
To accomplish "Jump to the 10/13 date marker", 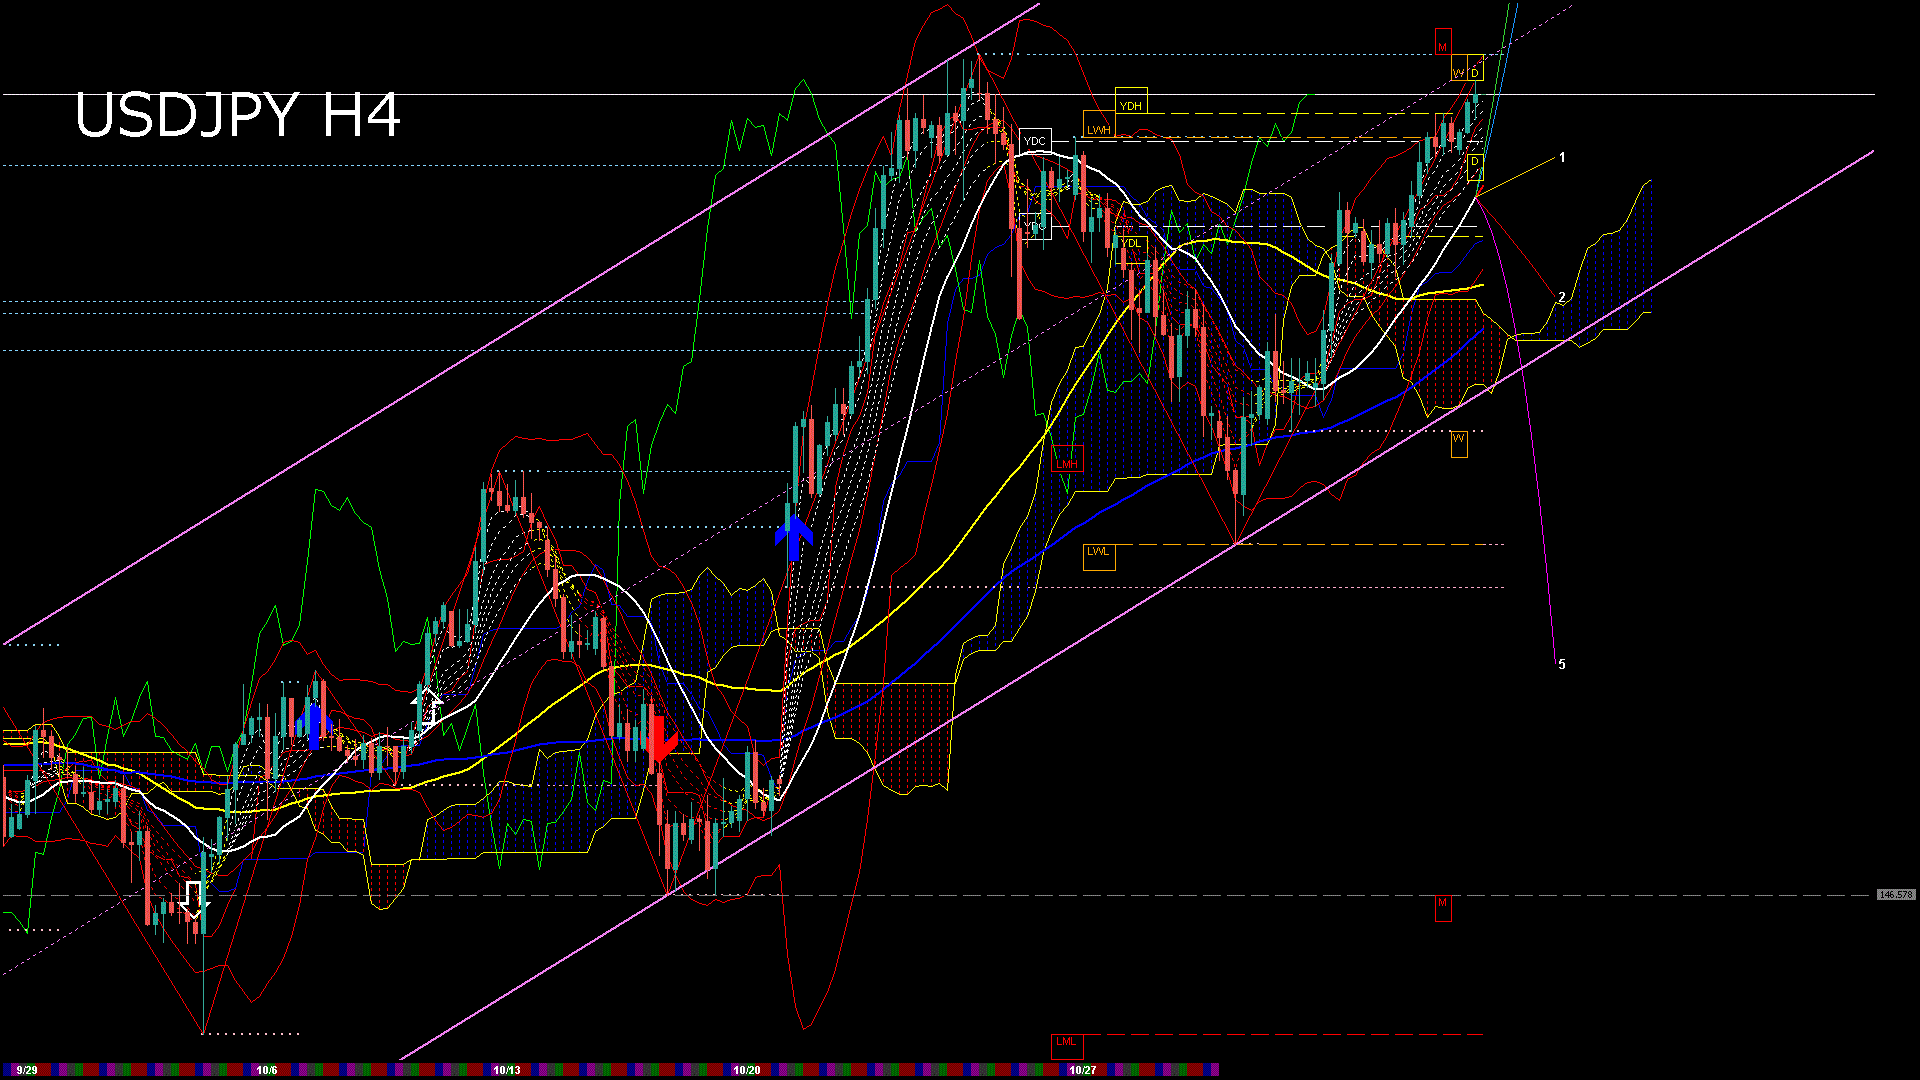I will coord(507,1070).
